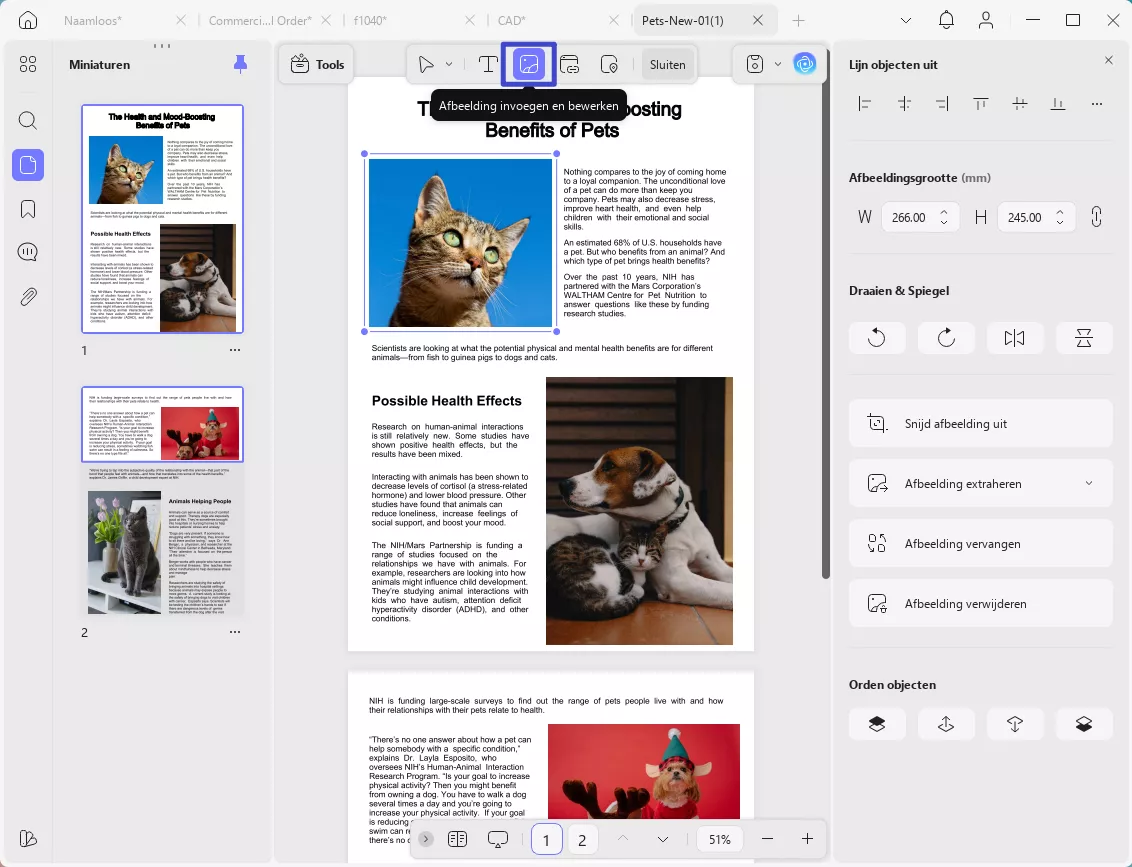This screenshot has height=867, width=1132.
Task: Align objects to the bottom
Action: 1058,104
